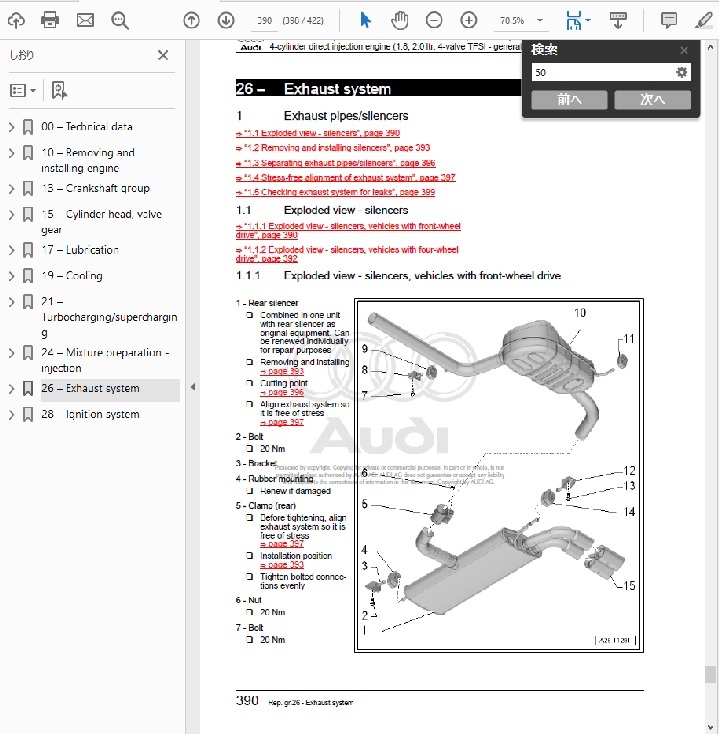Zoom out with minus icon
Image resolution: width=719 pixels, height=734 pixels.
pos(434,21)
